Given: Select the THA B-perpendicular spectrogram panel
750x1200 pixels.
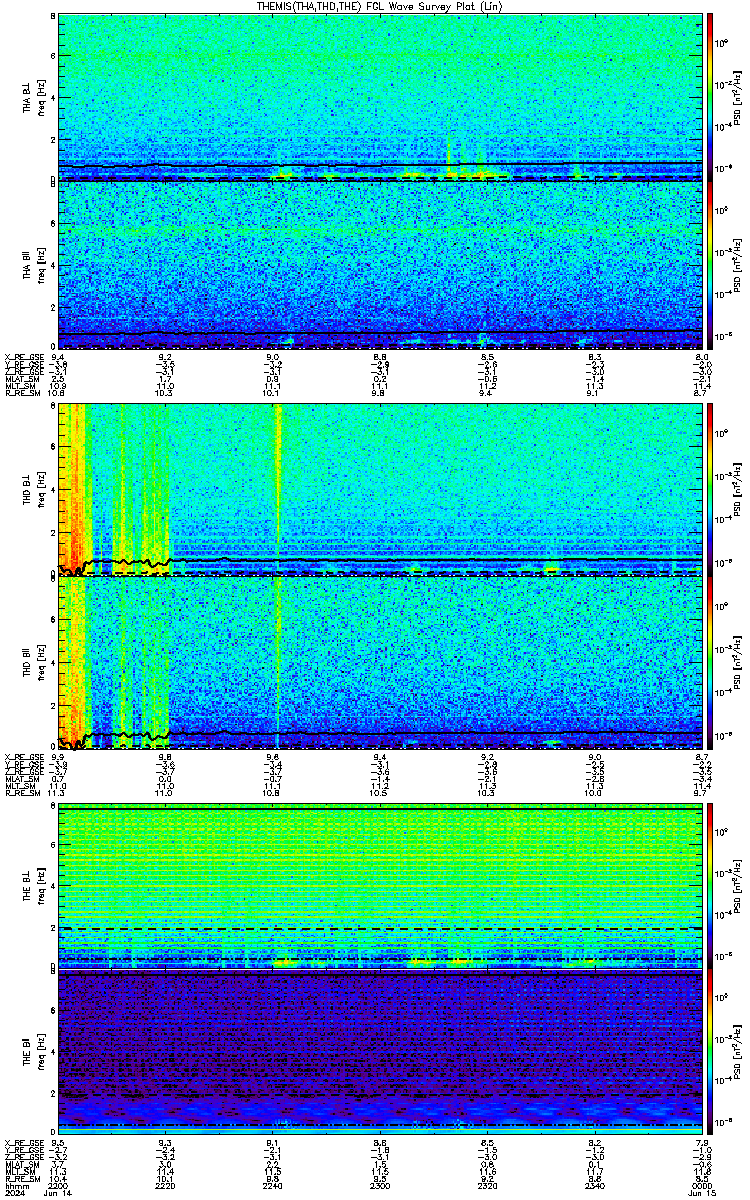Looking at the screenshot, I should [x=380, y=97].
